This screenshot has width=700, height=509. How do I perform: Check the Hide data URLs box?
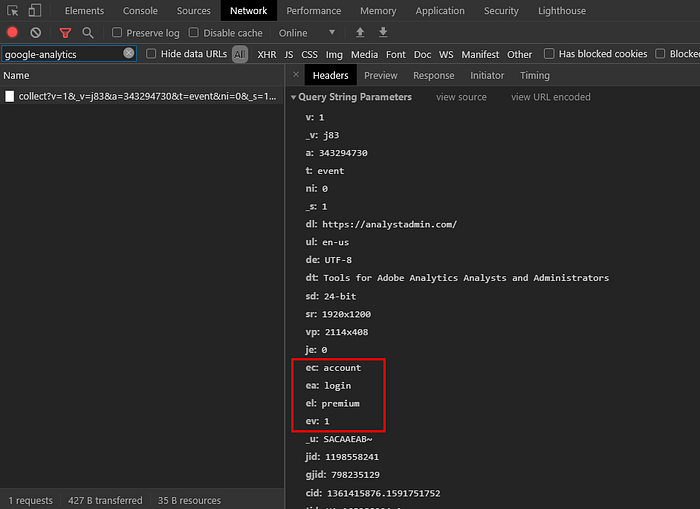pos(151,54)
